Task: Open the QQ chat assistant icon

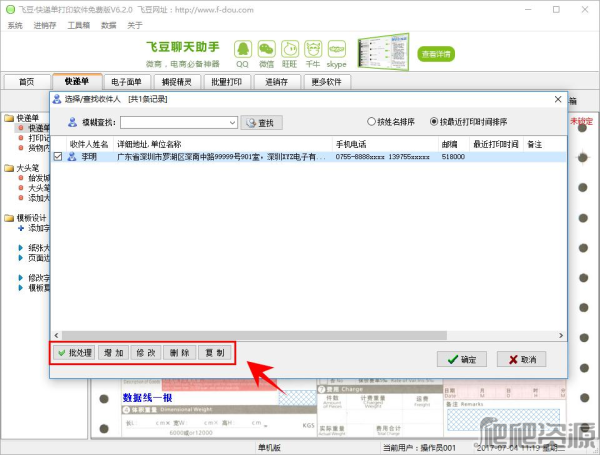Action: pos(243,49)
